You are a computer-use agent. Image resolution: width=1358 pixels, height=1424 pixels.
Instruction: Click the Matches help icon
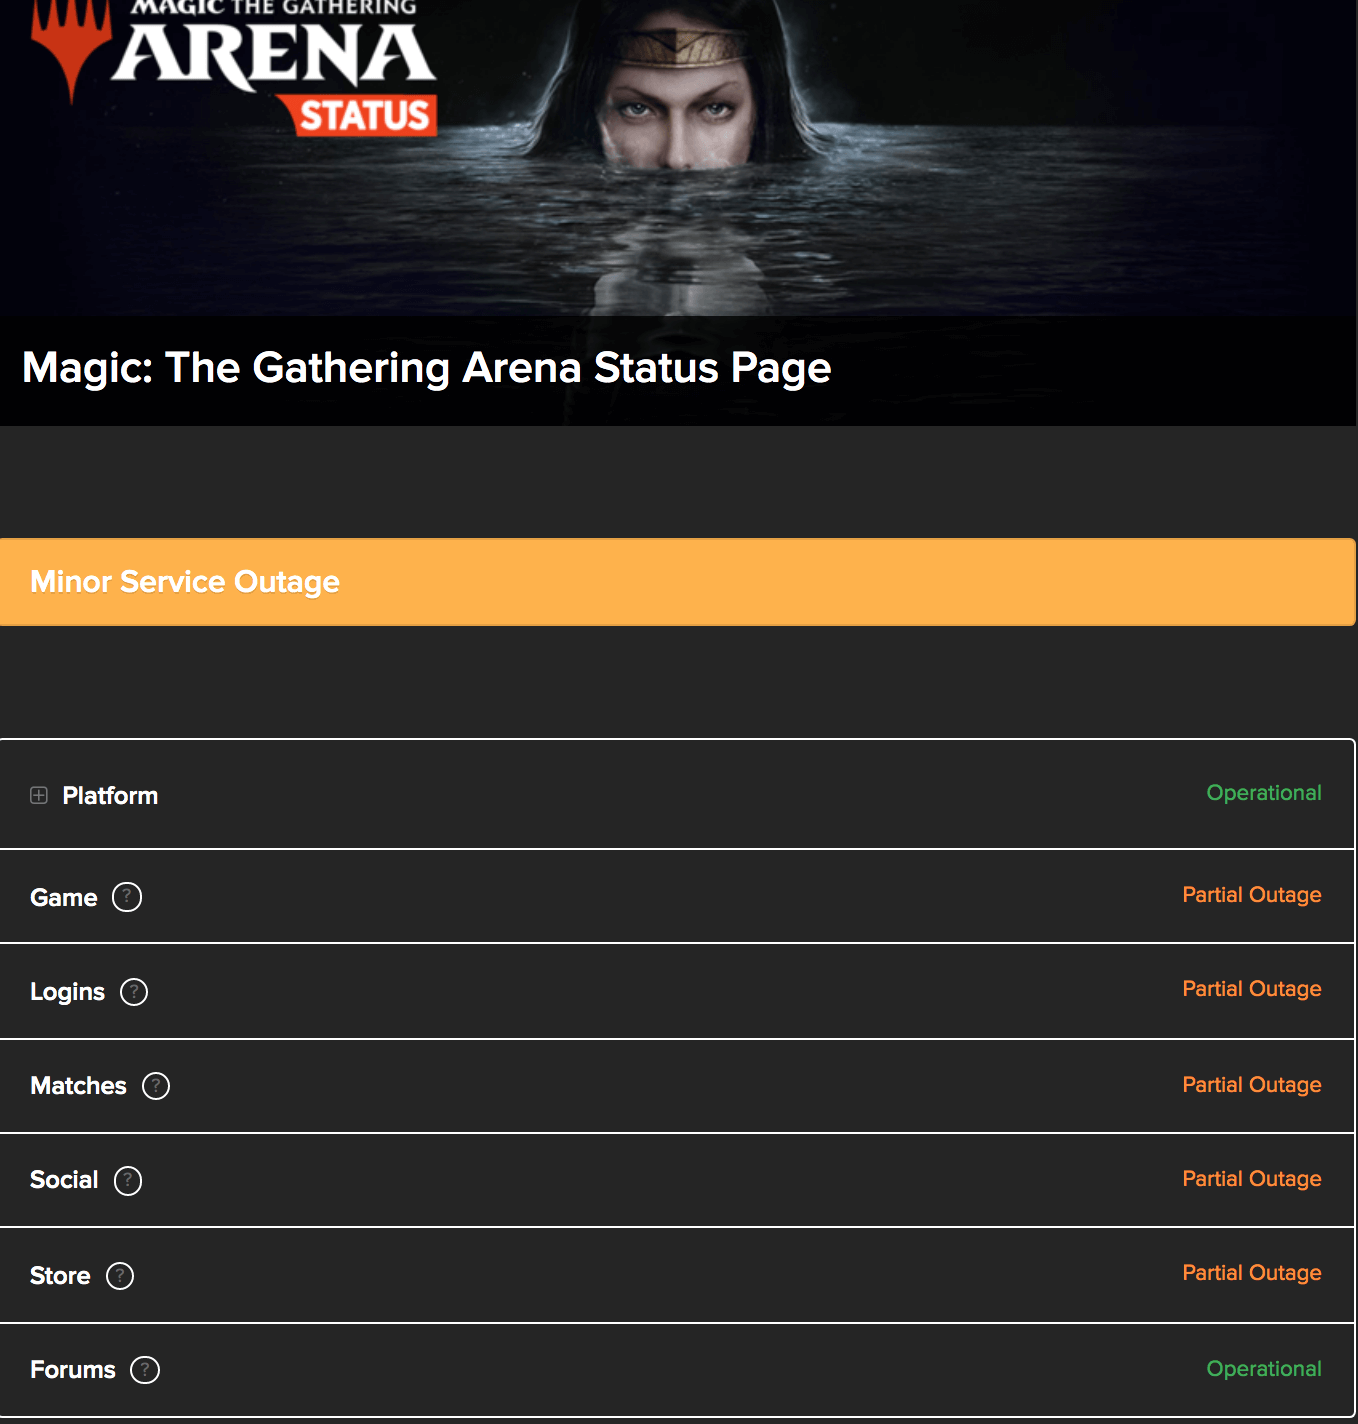click(156, 1086)
